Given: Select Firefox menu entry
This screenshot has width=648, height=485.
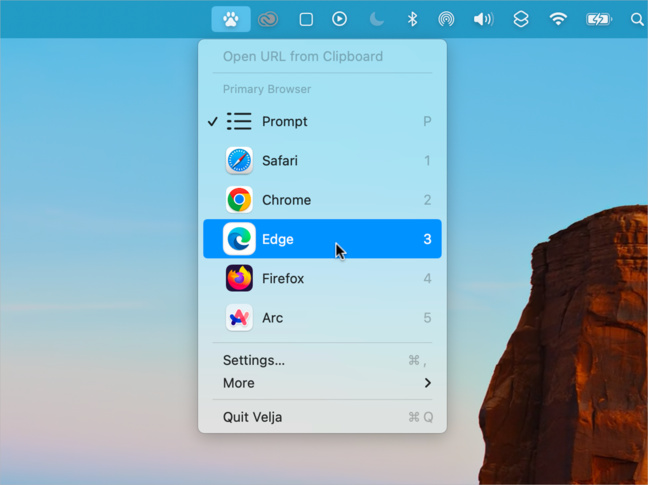Looking at the screenshot, I should coord(322,278).
